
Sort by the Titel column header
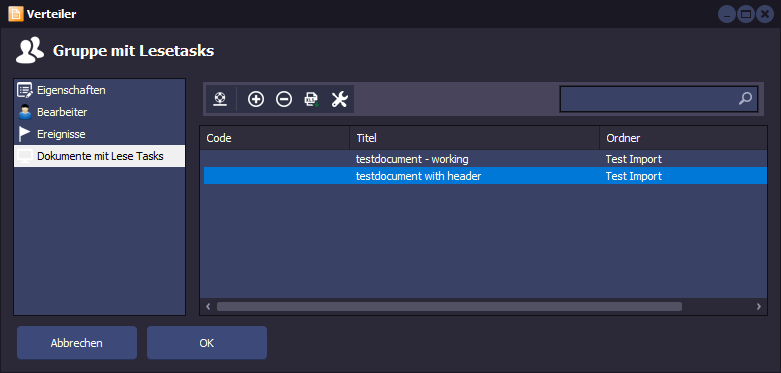click(x=475, y=138)
